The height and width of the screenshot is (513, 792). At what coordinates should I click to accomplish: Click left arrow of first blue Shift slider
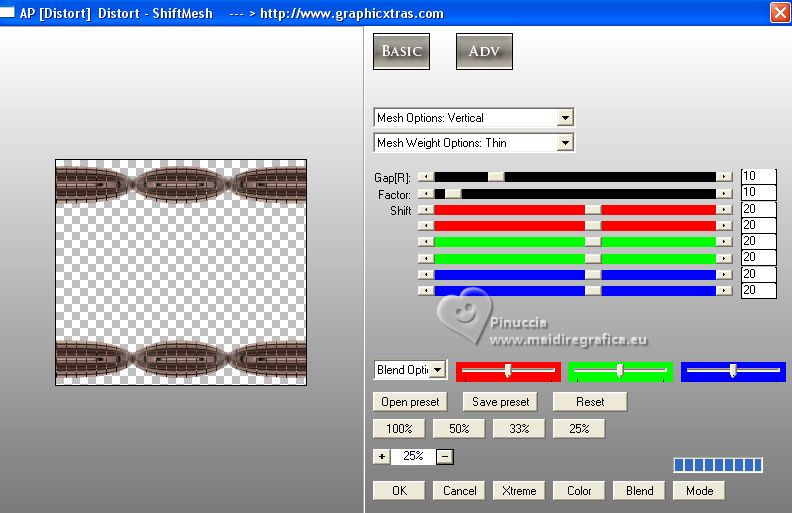click(x=426, y=275)
